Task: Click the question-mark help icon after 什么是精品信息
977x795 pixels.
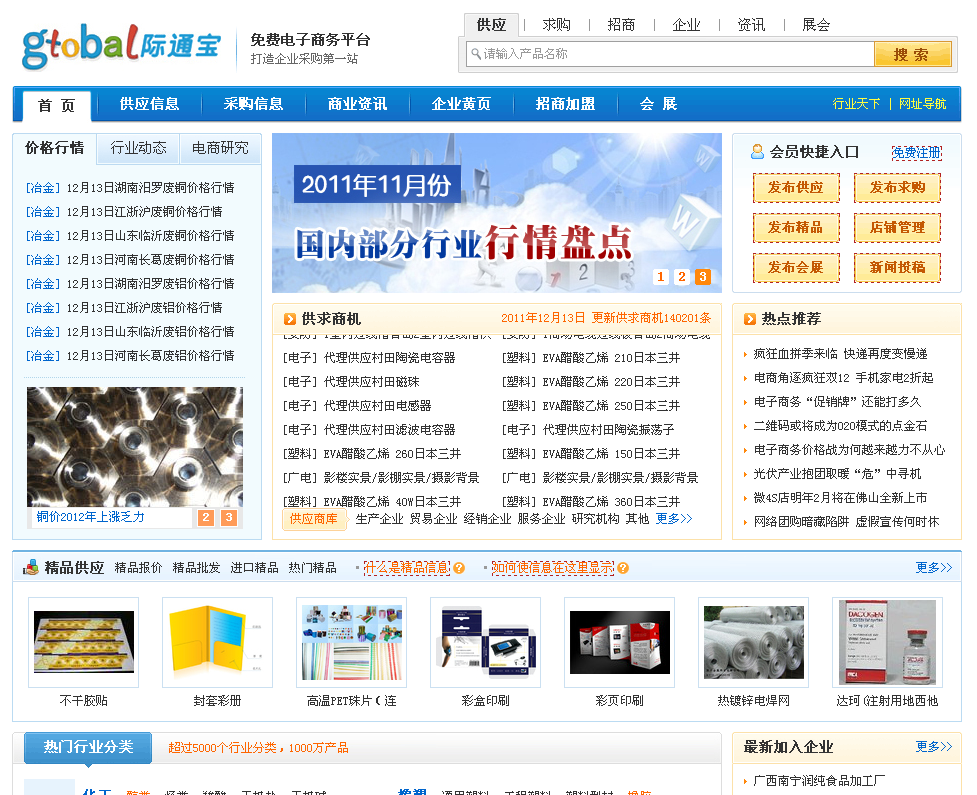Action: pos(461,566)
